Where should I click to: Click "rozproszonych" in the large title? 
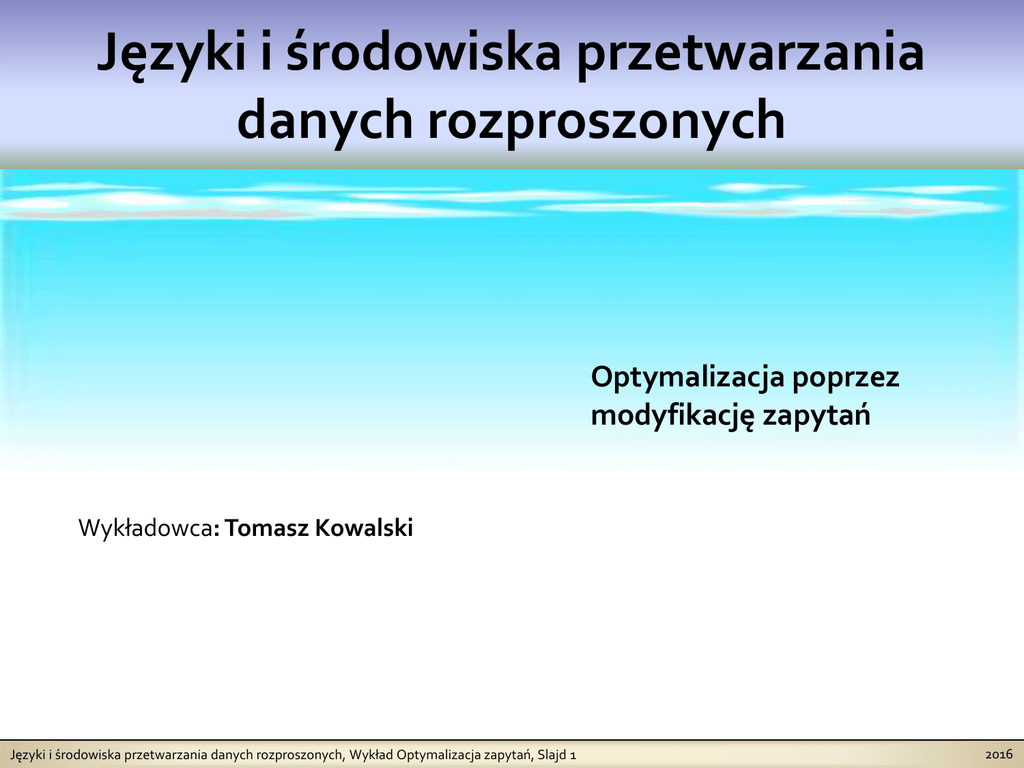coord(606,120)
